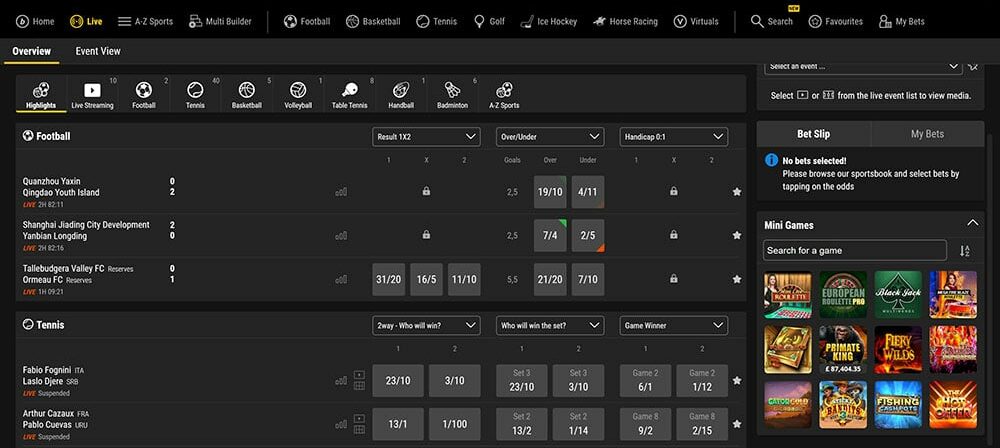This screenshot has height=448, width=1000.
Task: Select the Badminton filter icon
Action: tap(453, 94)
